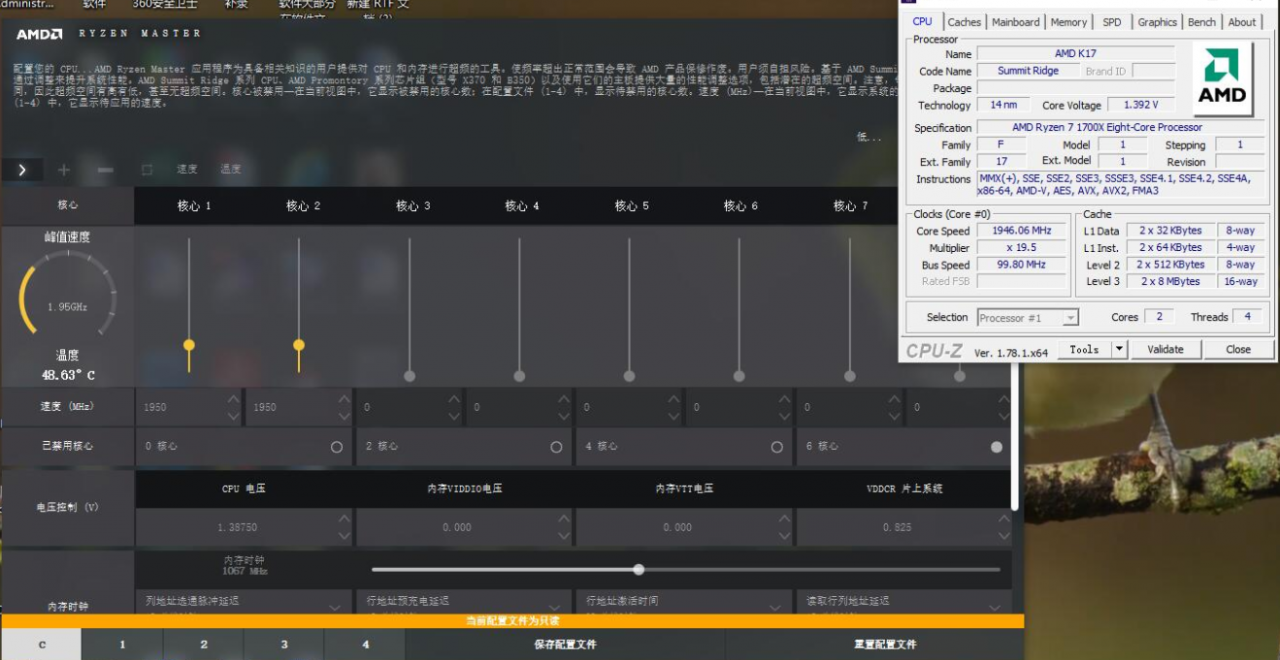1280x660 pixels.
Task: Click the Validate button in CPU-Z
Action: (x=1165, y=349)
